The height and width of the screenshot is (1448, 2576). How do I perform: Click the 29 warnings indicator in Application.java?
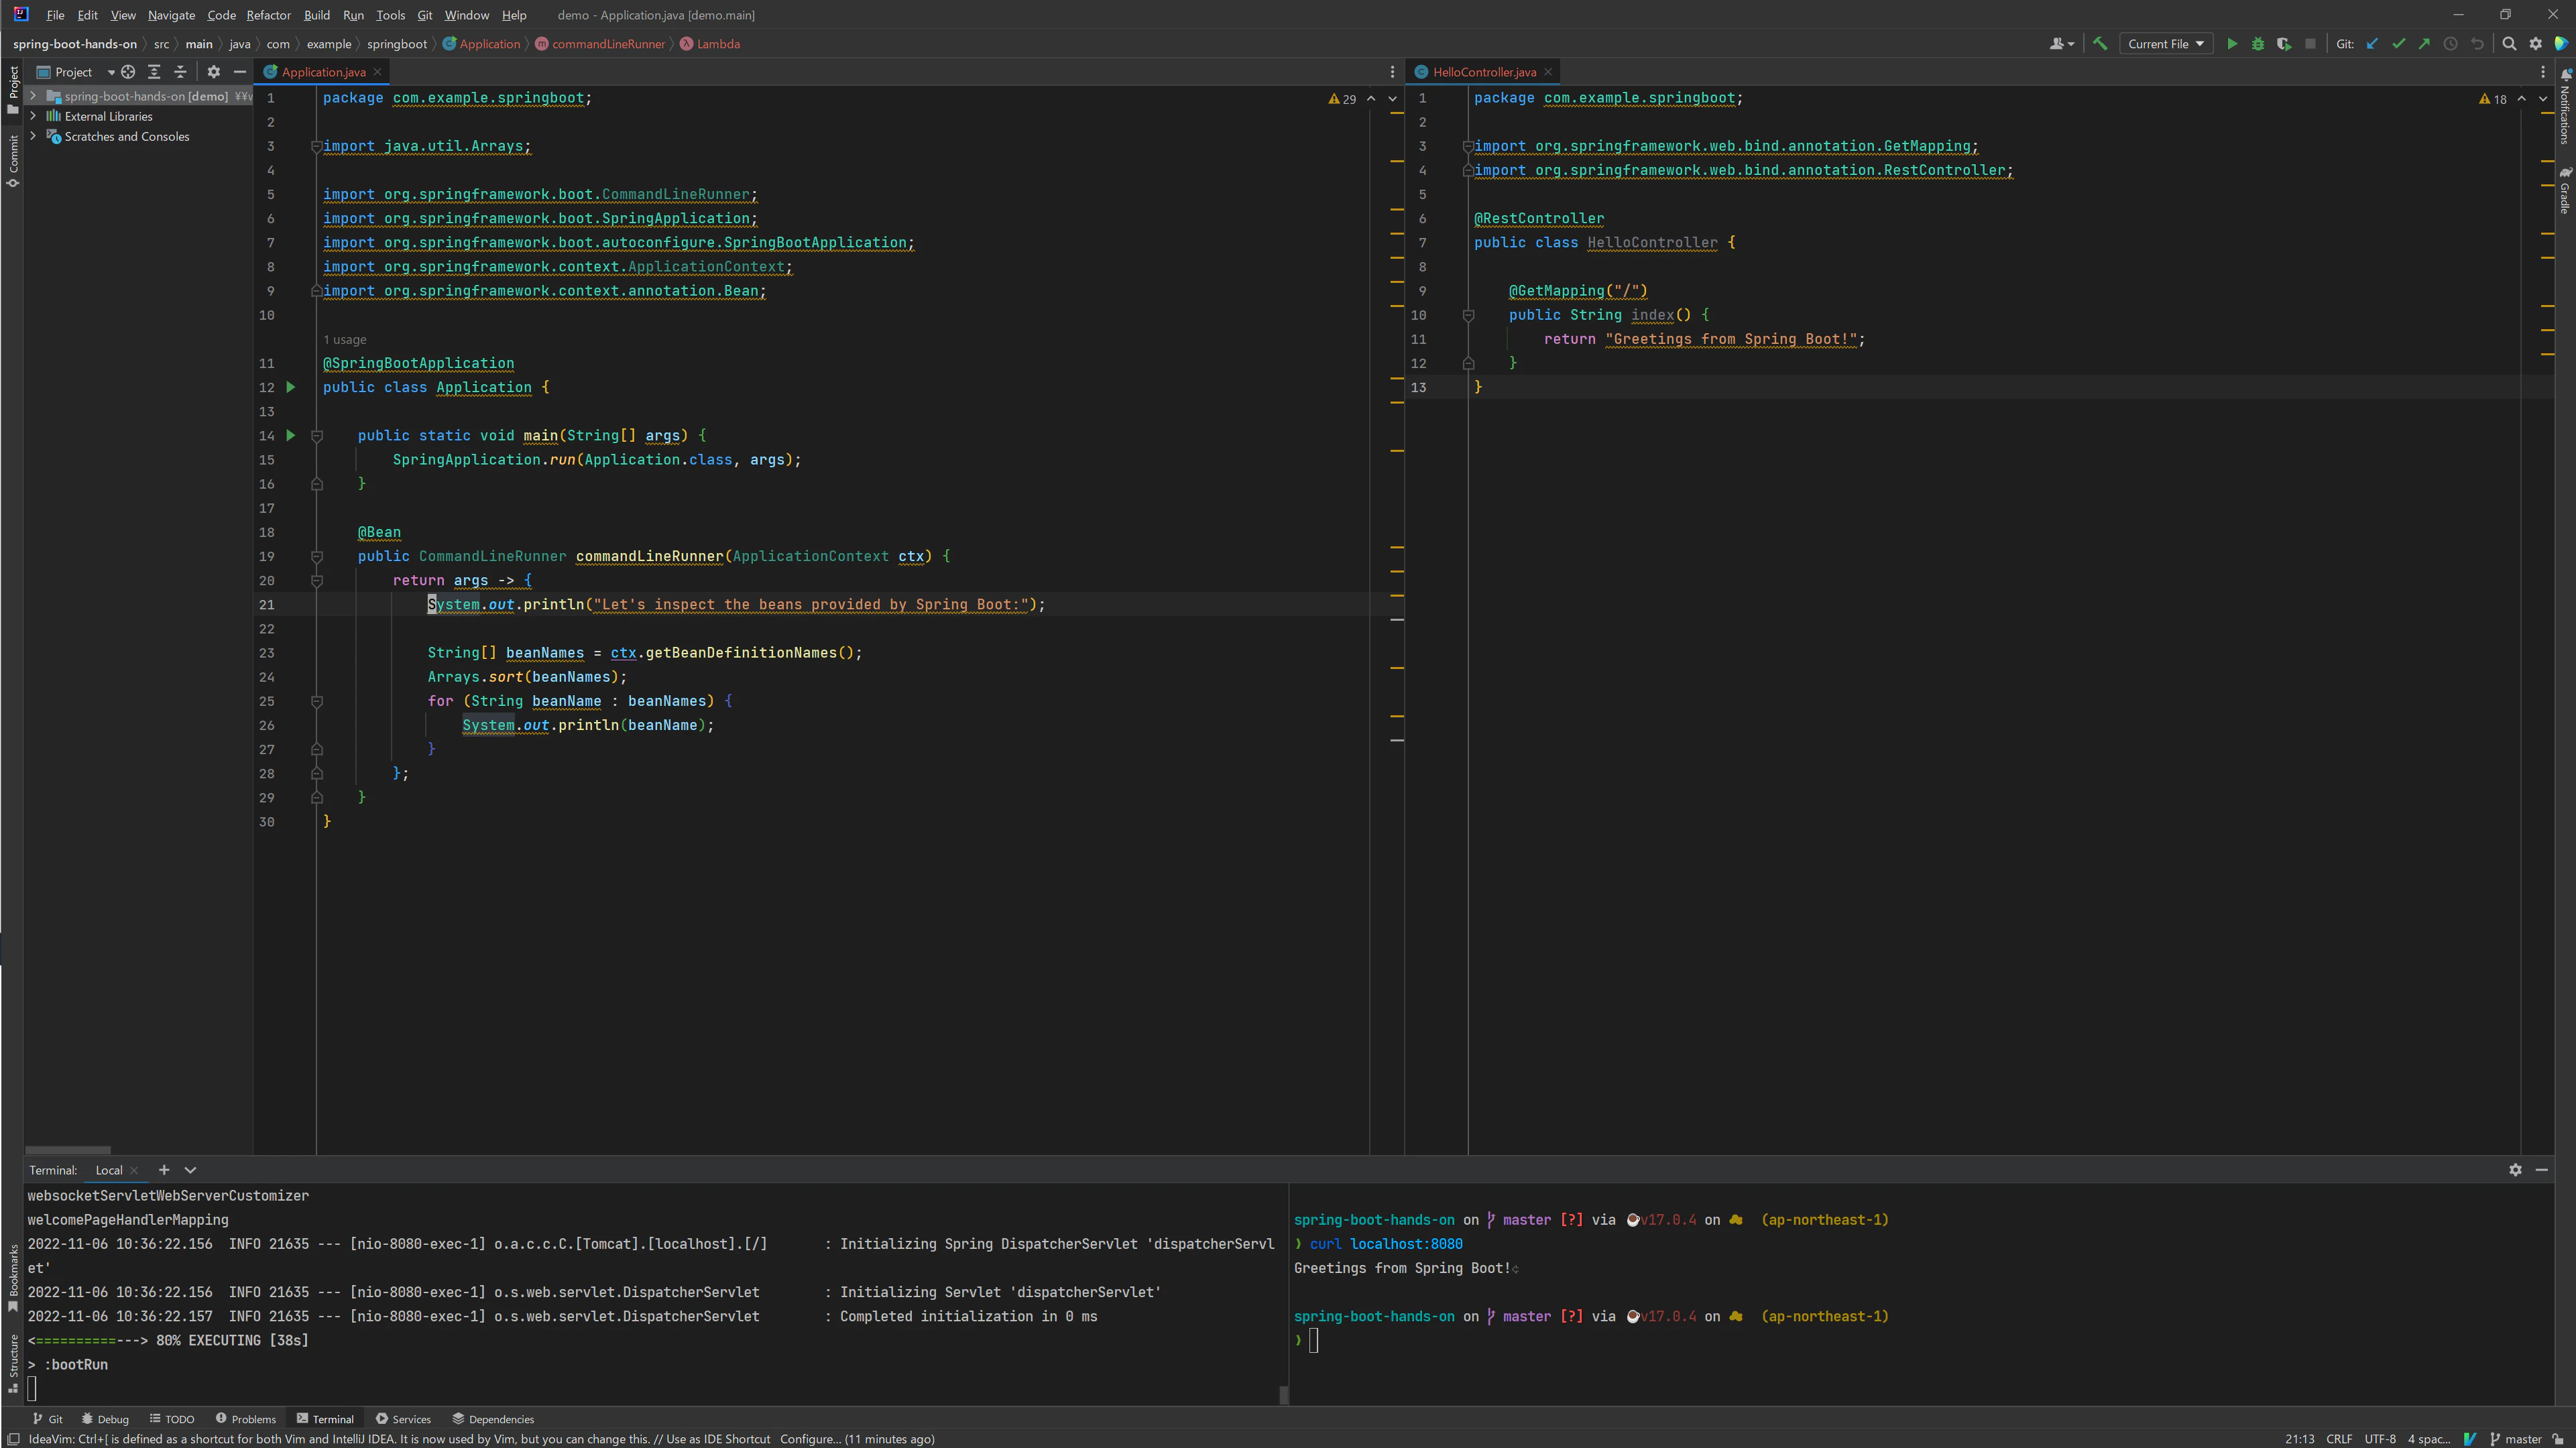point(1343,98)
